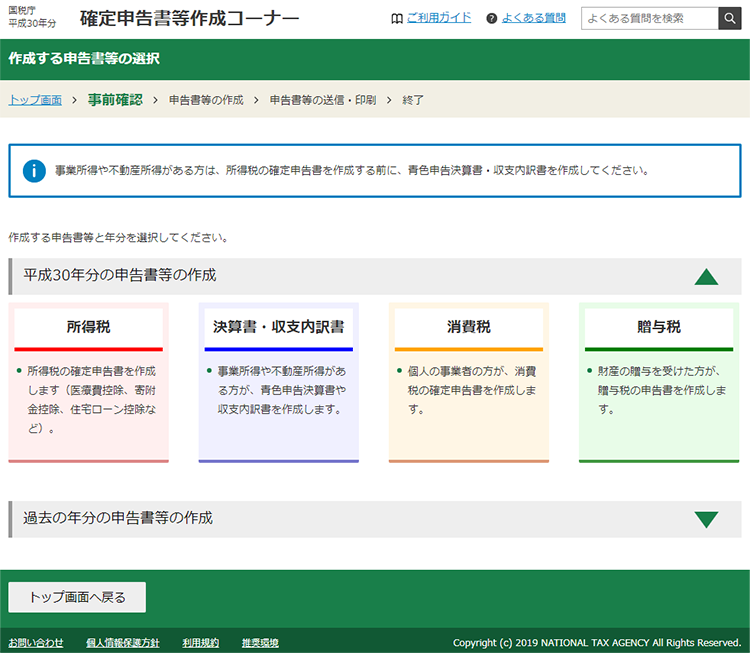This screenshot has height=653, width=750.
Task: Focus the よくある質問を検索 search field
Action: coord(650,18)
